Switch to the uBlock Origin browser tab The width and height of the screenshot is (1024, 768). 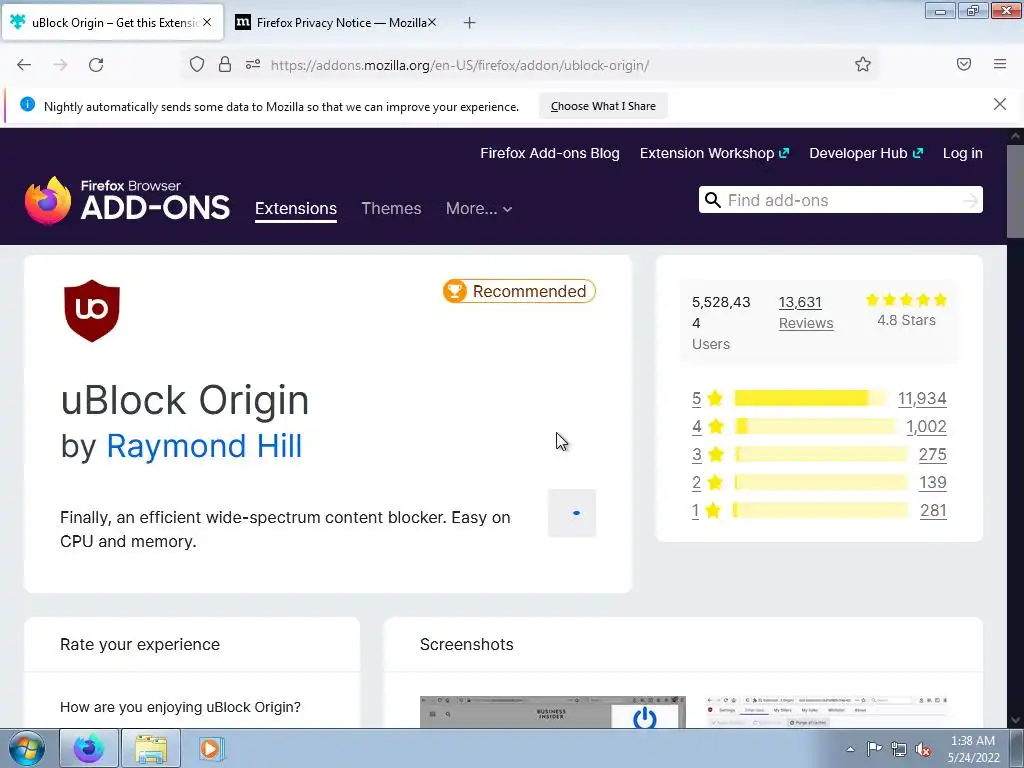(112, 22)
